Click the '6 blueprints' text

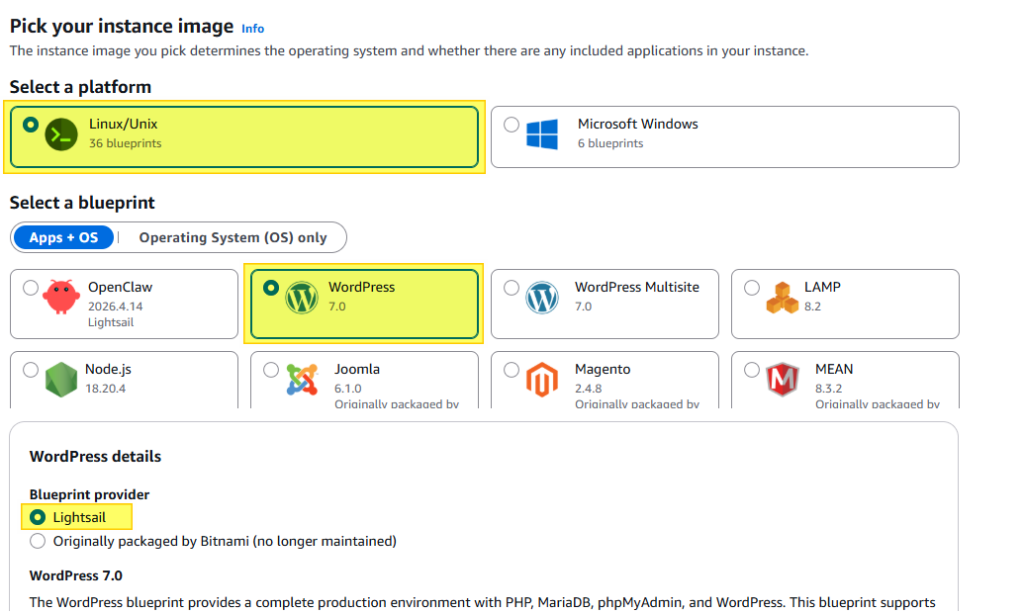coord(610,143)
